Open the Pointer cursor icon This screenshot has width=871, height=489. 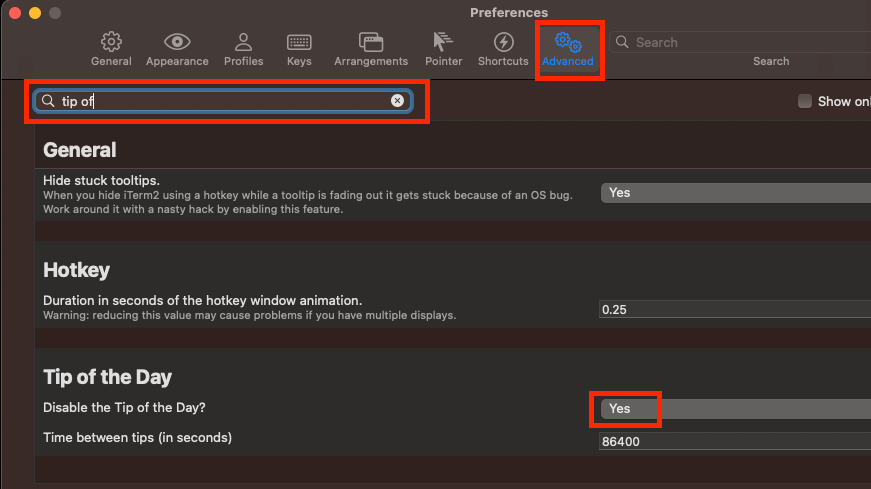[443, 42]
